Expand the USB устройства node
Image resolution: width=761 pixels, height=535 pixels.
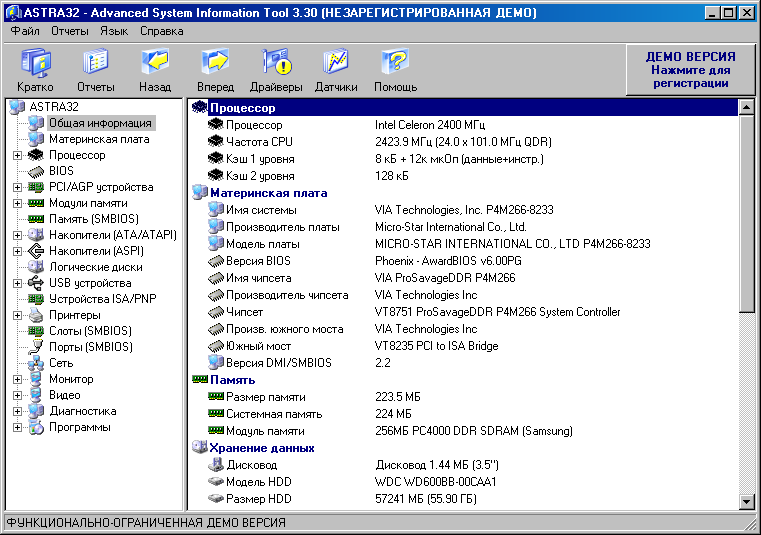point(17,284)
